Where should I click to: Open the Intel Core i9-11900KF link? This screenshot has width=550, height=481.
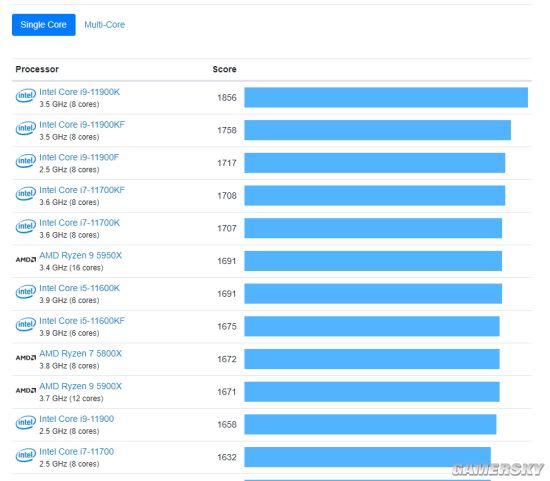pyautogui.click(x=82, y=124)
